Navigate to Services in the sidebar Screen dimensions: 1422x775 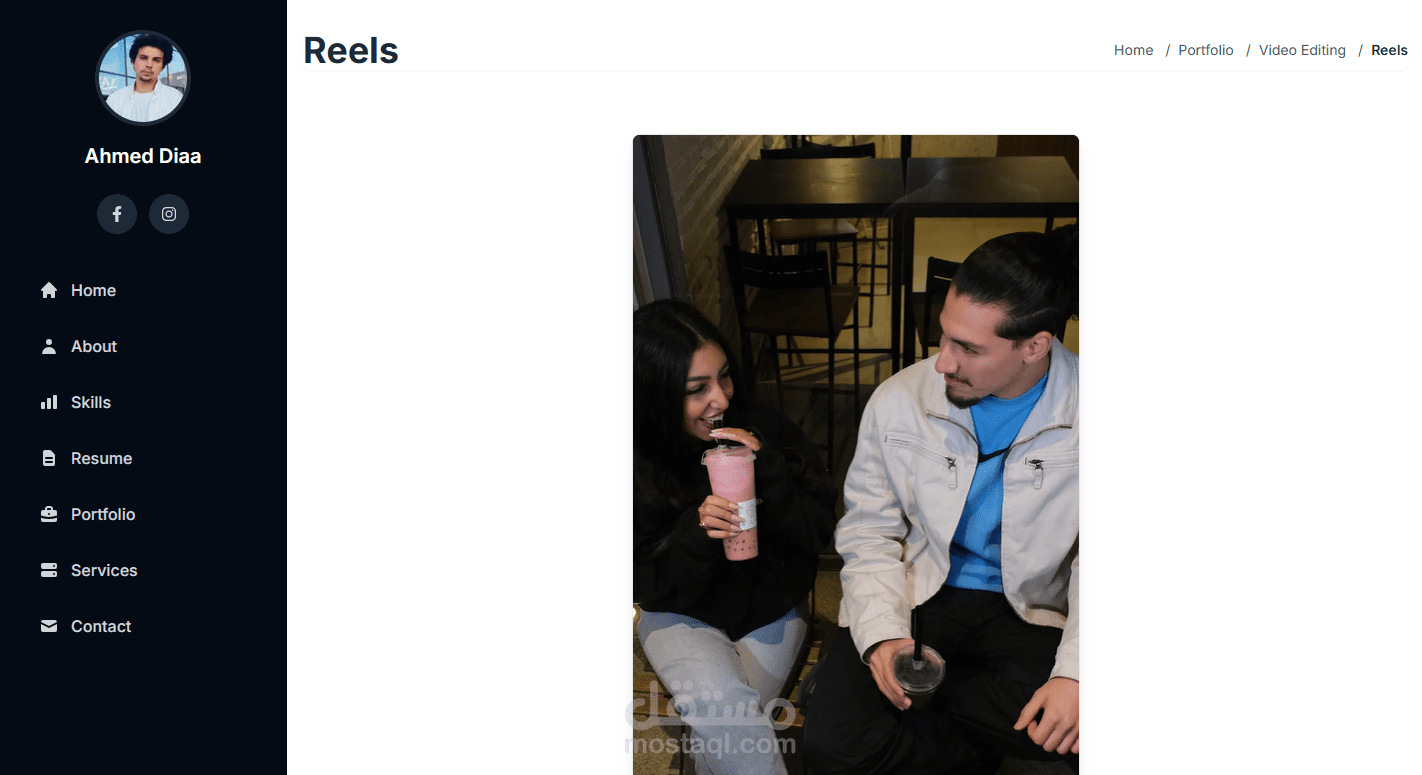click(104, 570)
